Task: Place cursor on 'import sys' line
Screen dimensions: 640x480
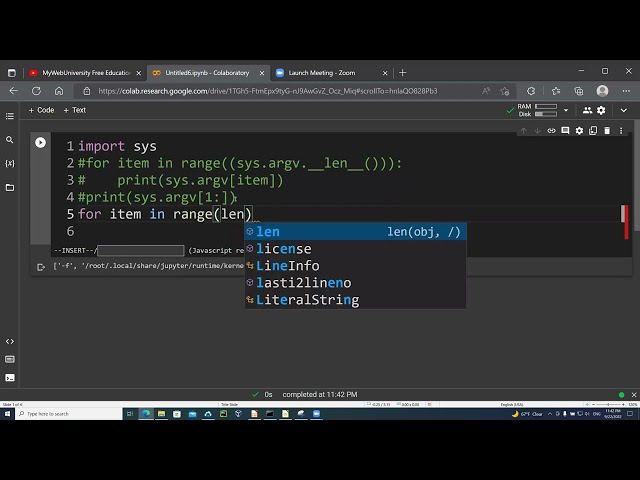Action: [117, 146]
